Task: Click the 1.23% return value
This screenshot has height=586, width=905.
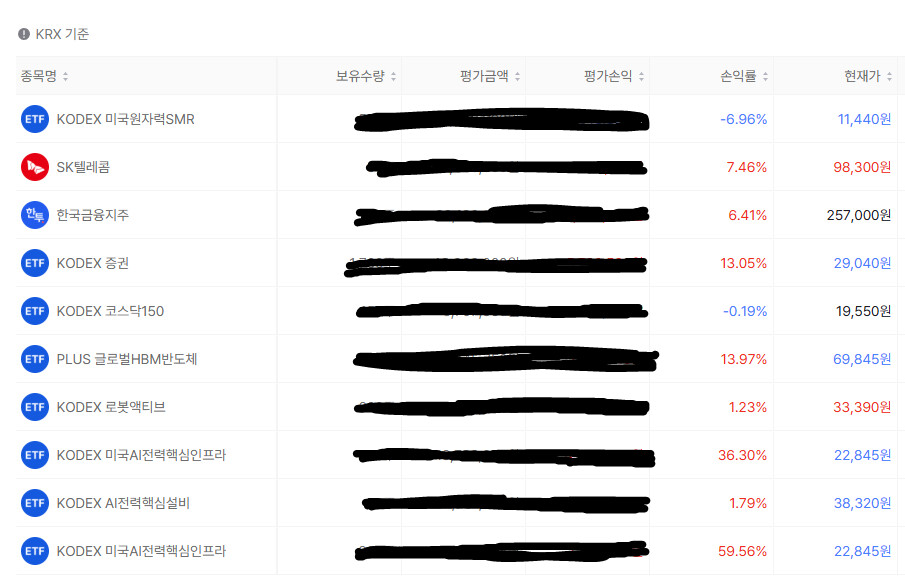Action: click(x=747, y=407)
